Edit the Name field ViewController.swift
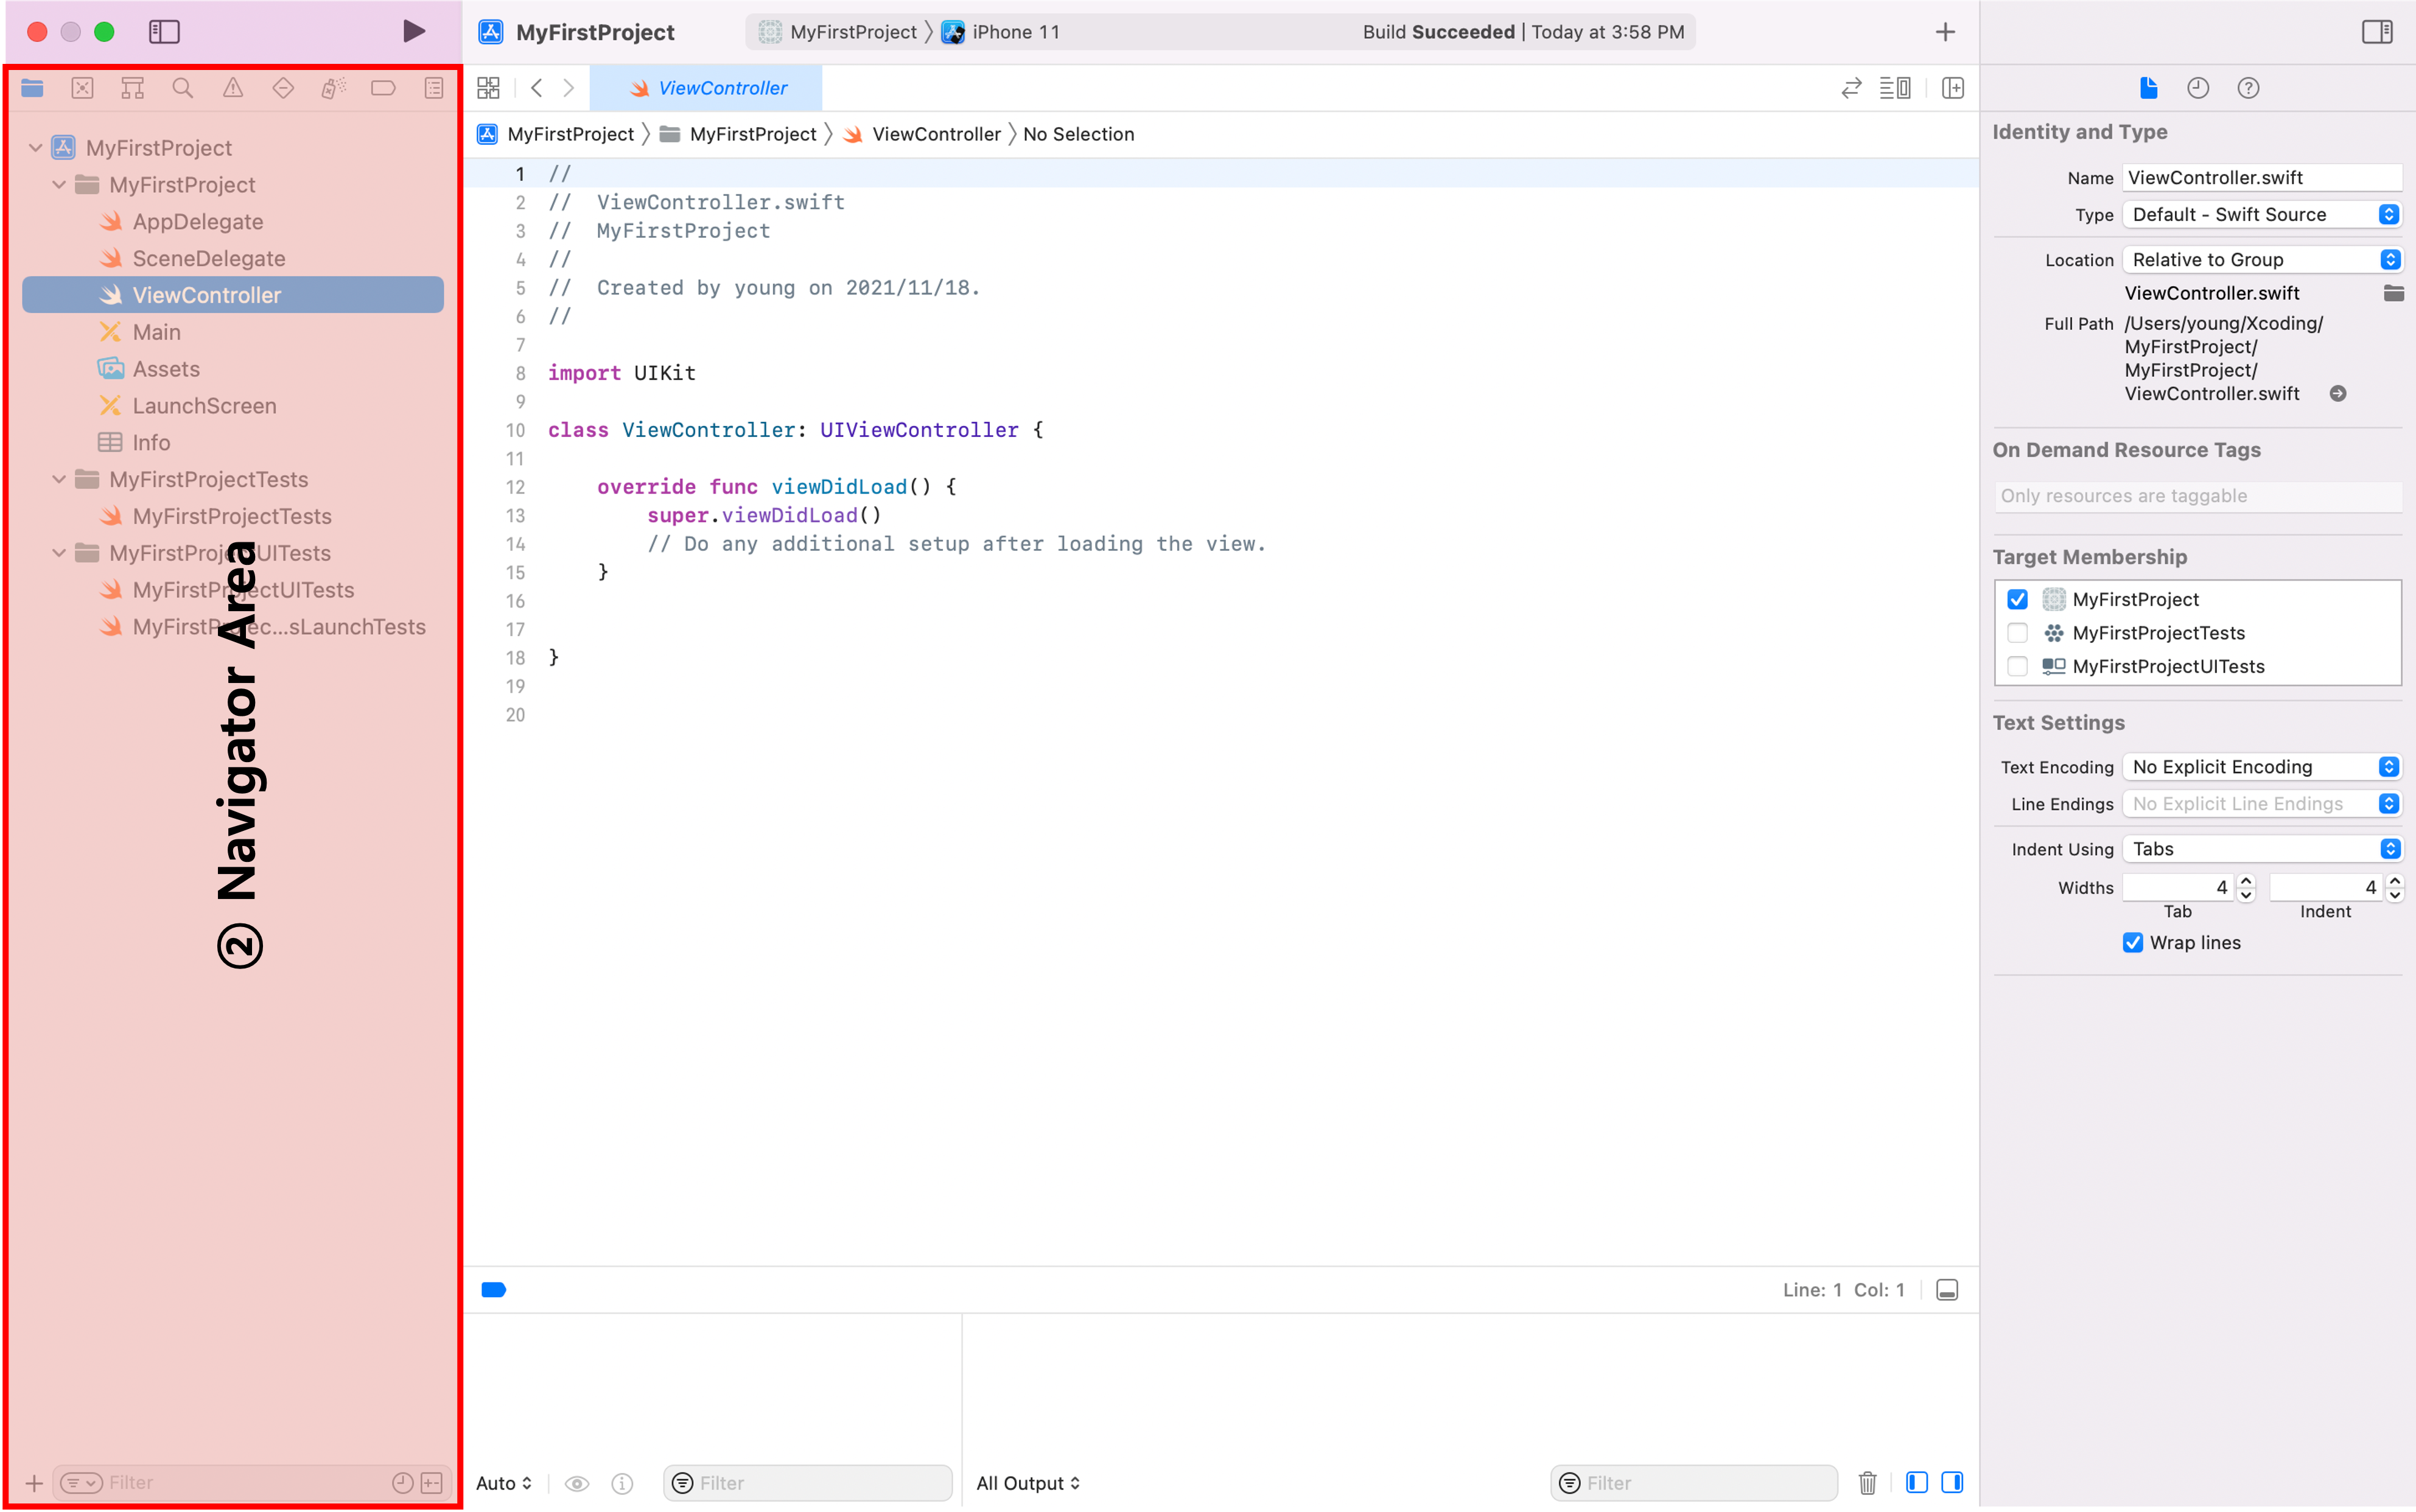Image resolution: width=2416 pixels, height=1512 pixels. 2262,177
